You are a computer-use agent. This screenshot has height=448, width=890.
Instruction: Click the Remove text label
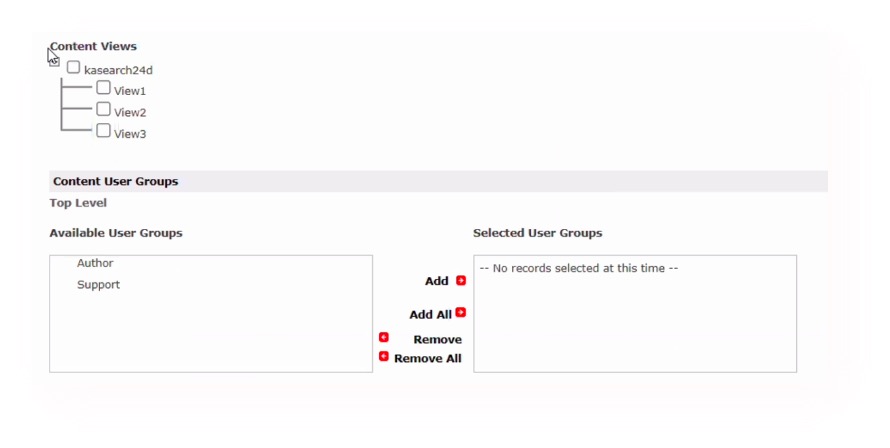tap(438, 340)
